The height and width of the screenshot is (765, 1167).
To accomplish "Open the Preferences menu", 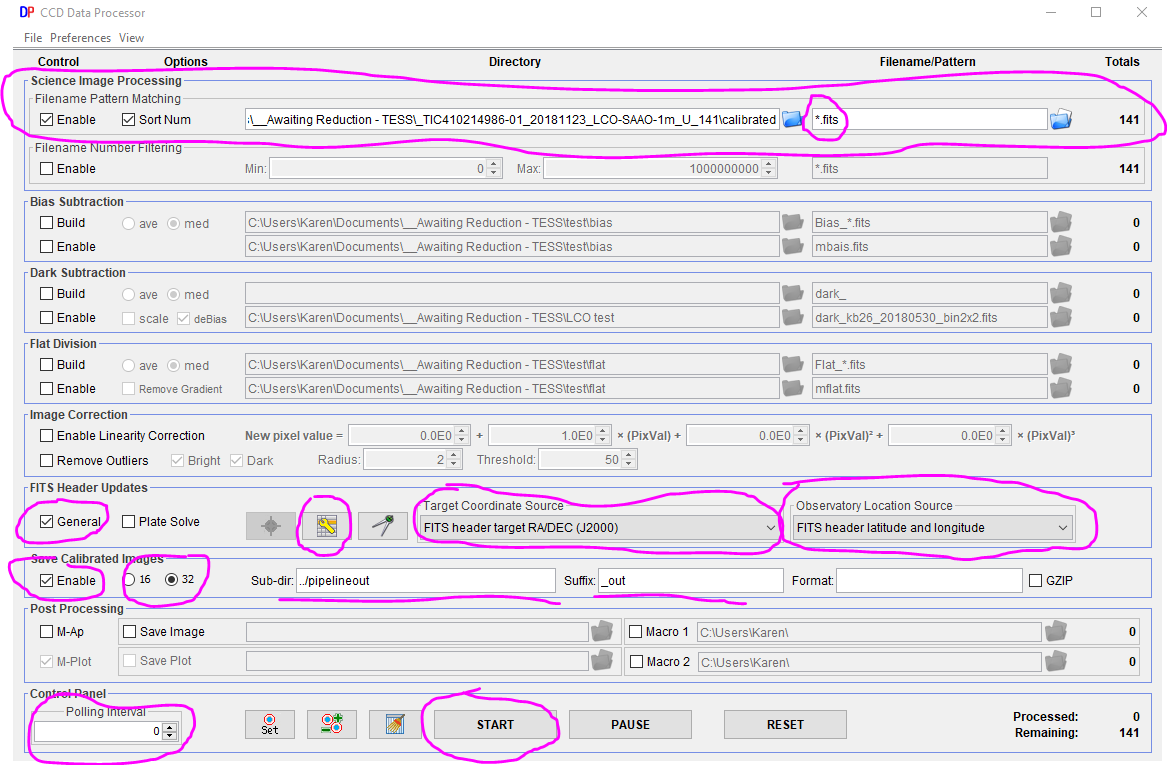I will [80, 38].
